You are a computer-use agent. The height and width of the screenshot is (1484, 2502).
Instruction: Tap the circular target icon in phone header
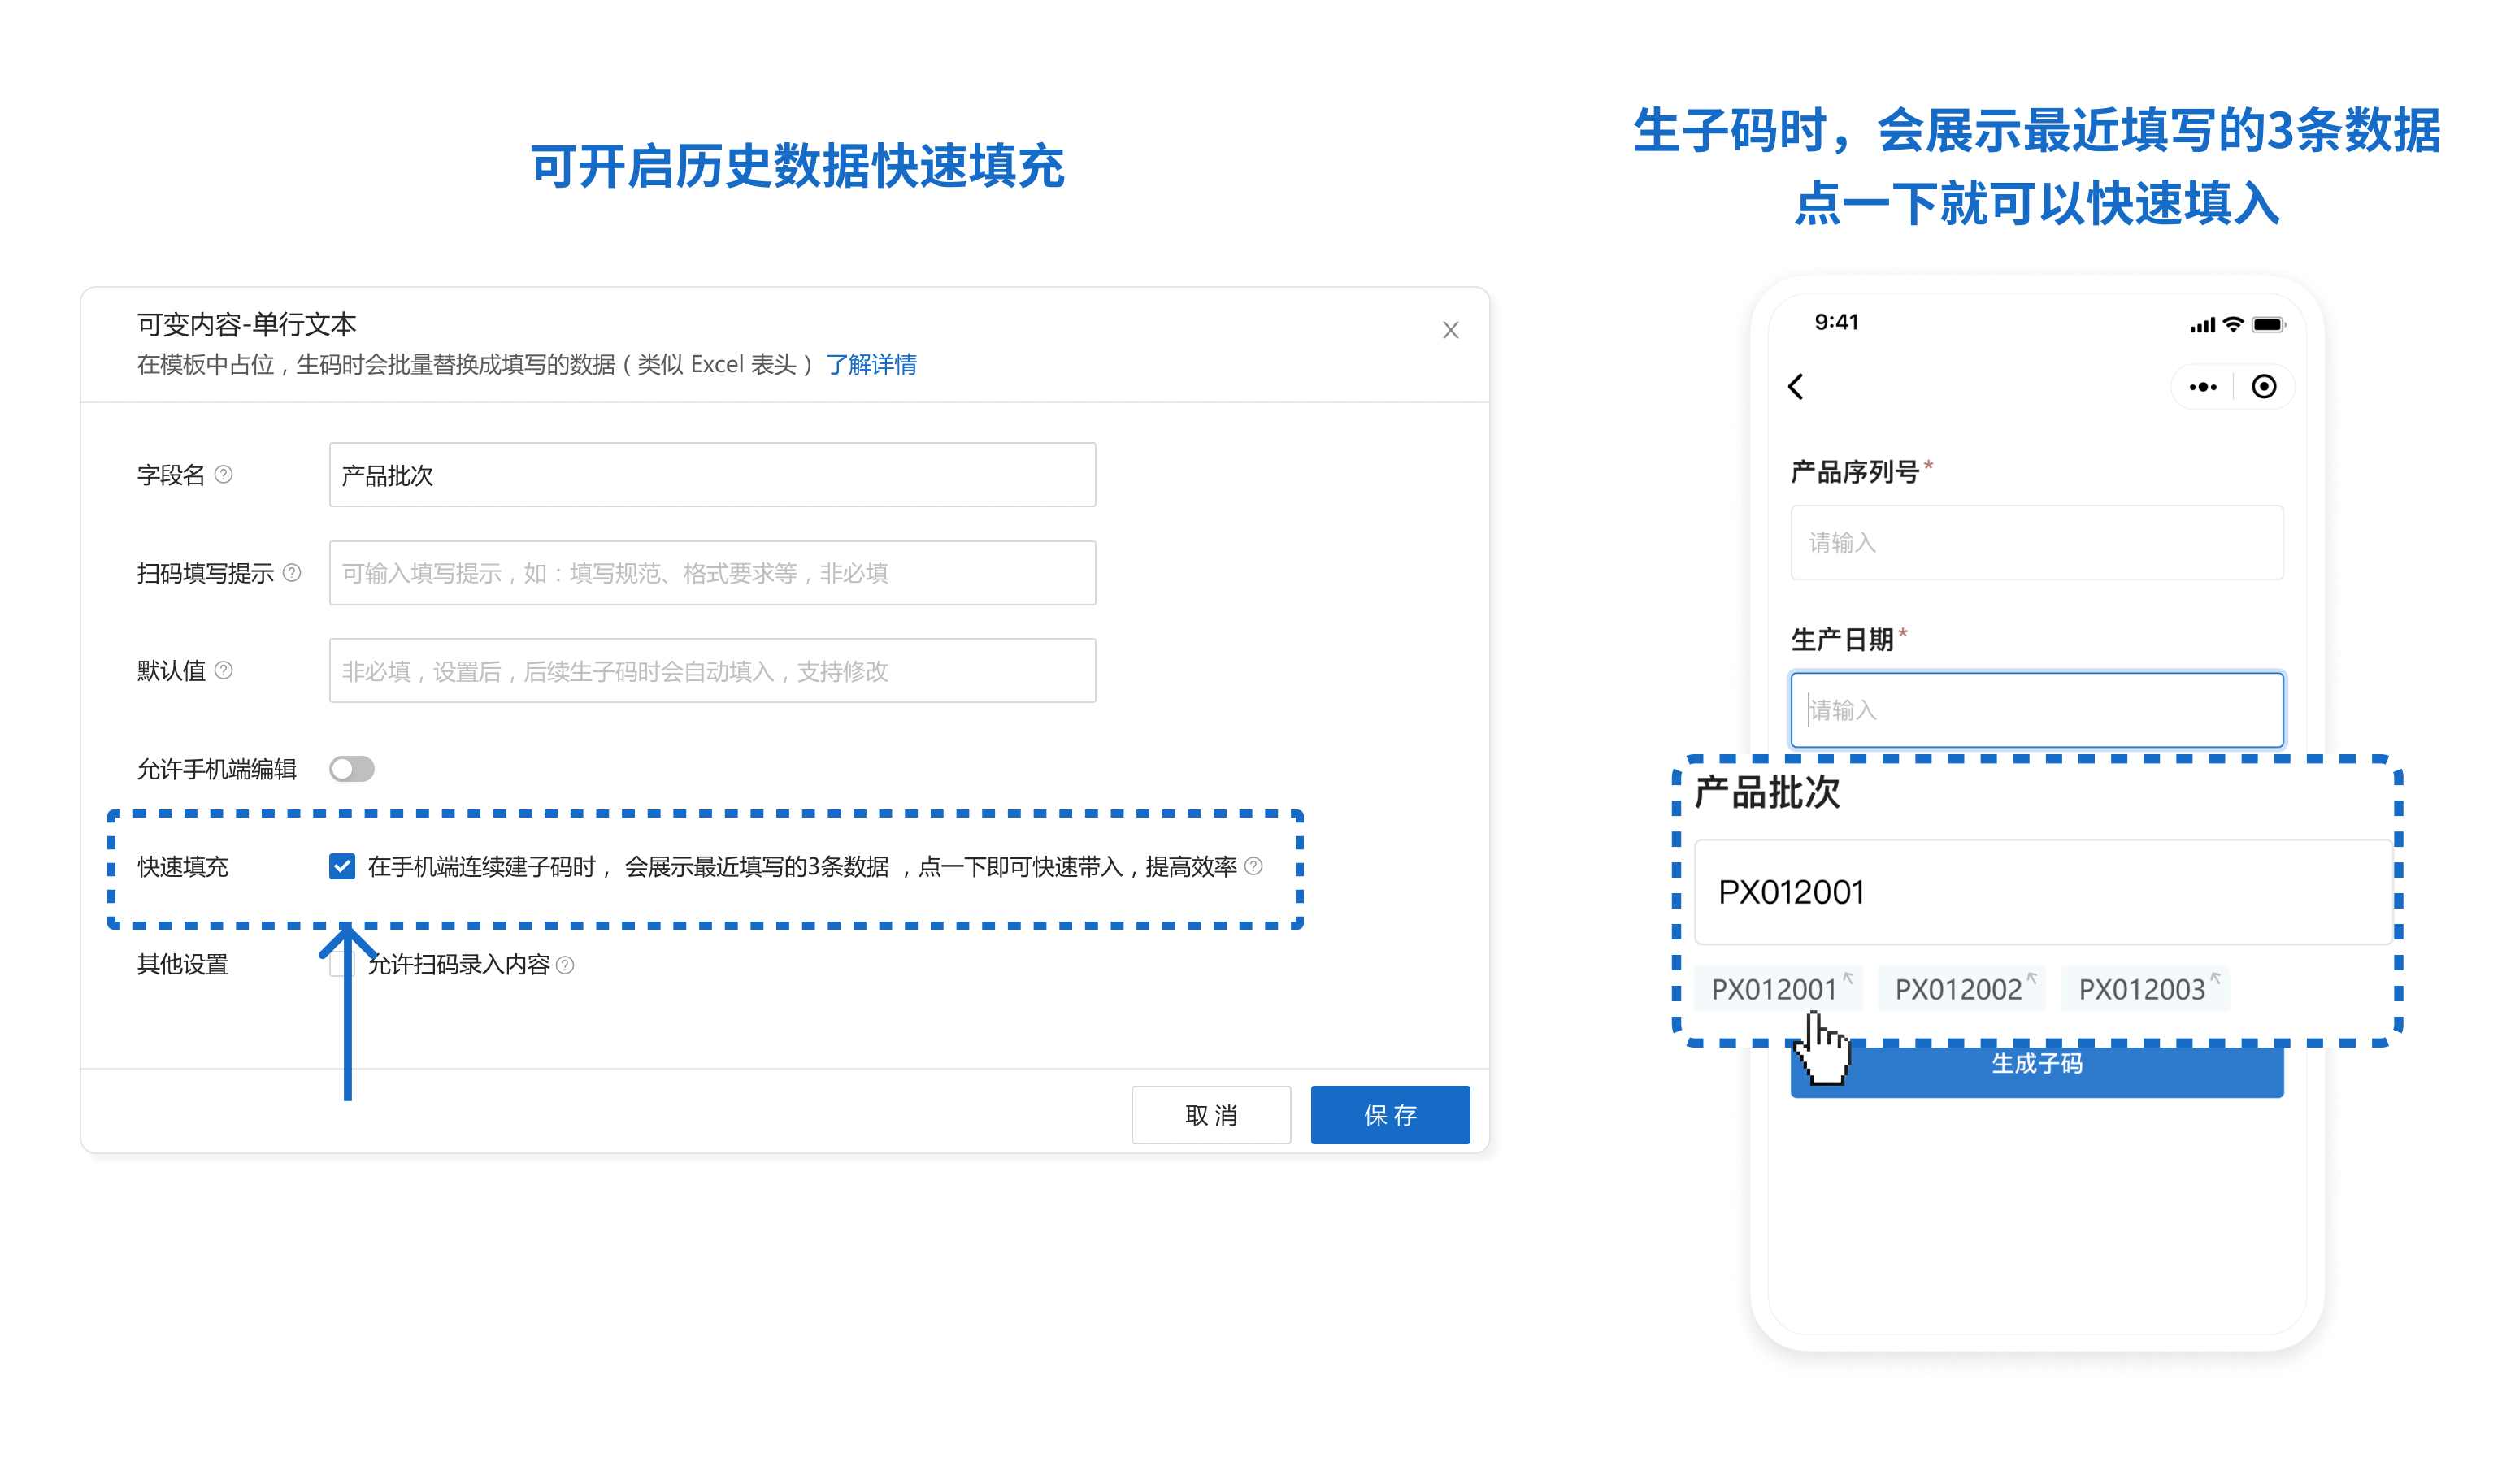tap(2263, 387)
